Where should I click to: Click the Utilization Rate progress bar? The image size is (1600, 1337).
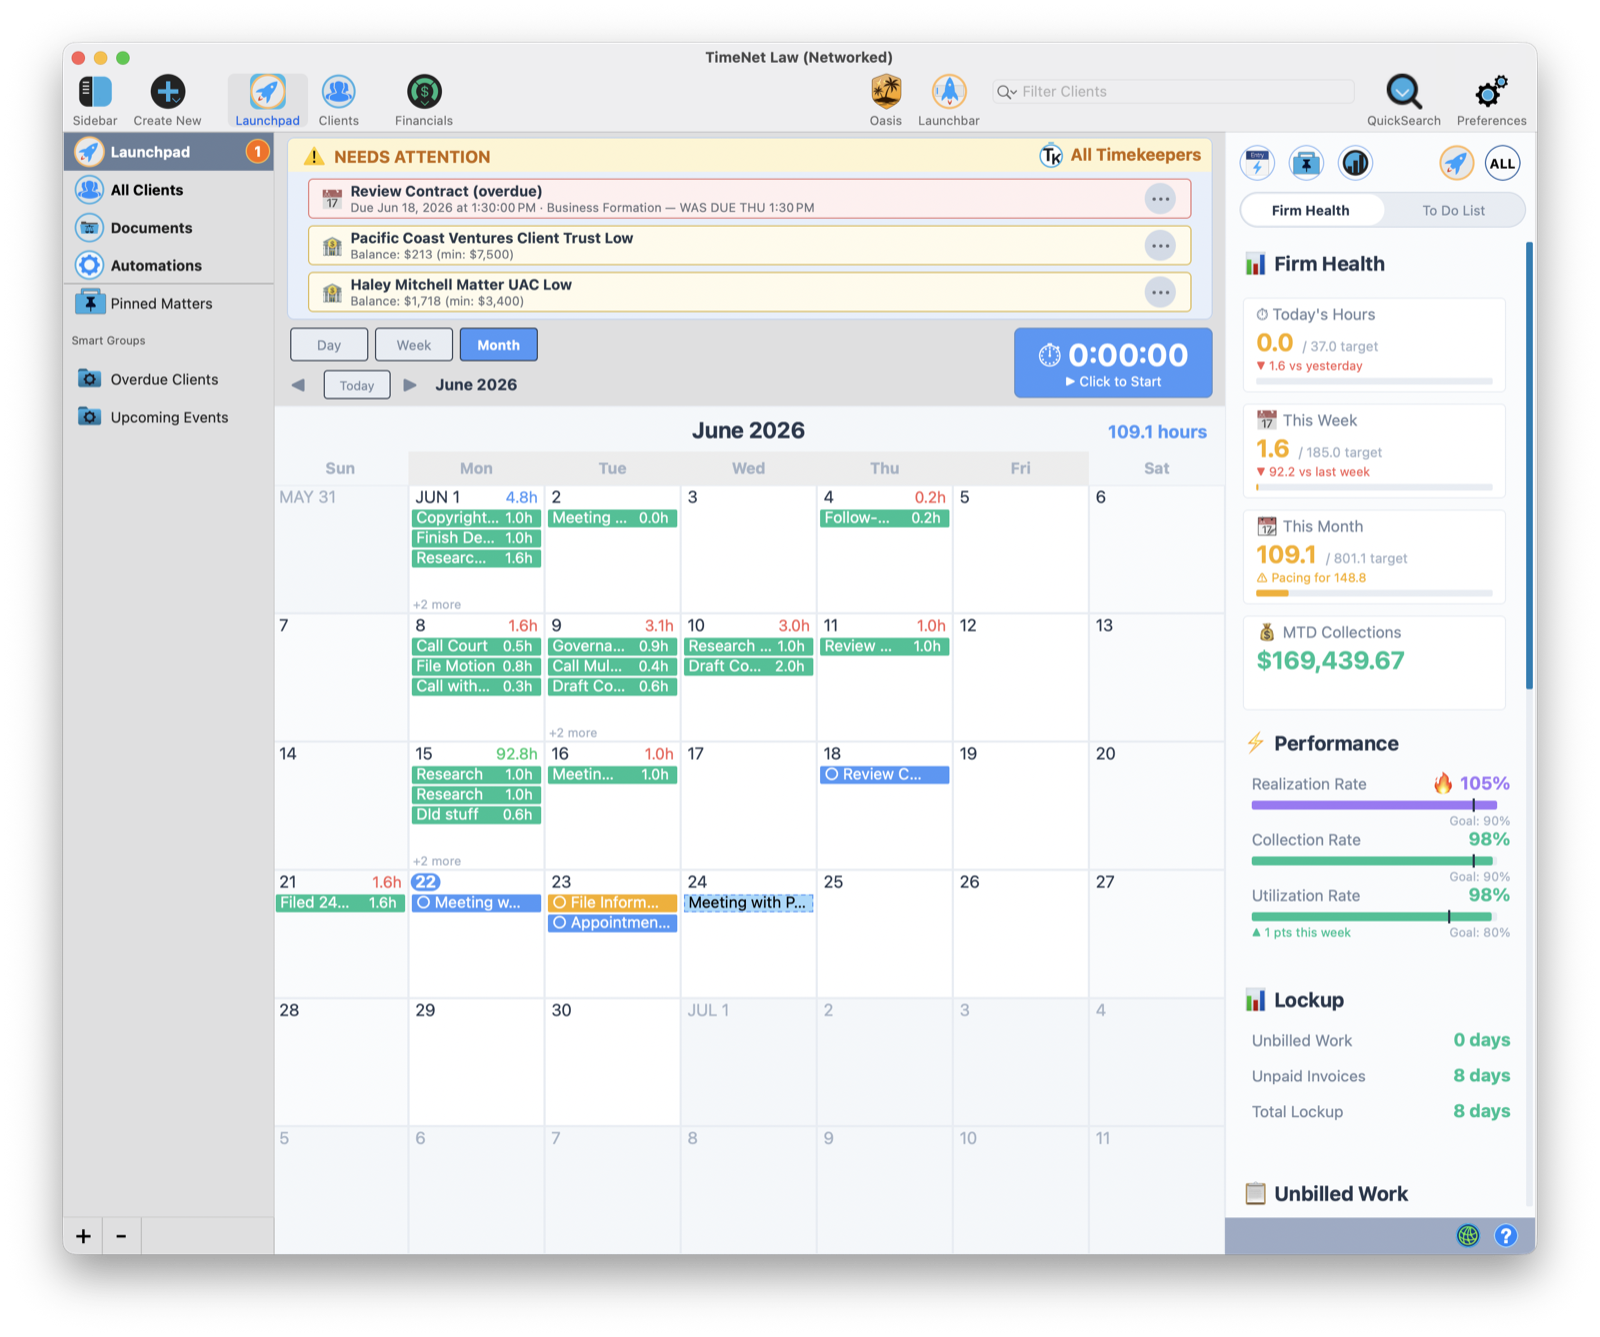[1372, 917]
